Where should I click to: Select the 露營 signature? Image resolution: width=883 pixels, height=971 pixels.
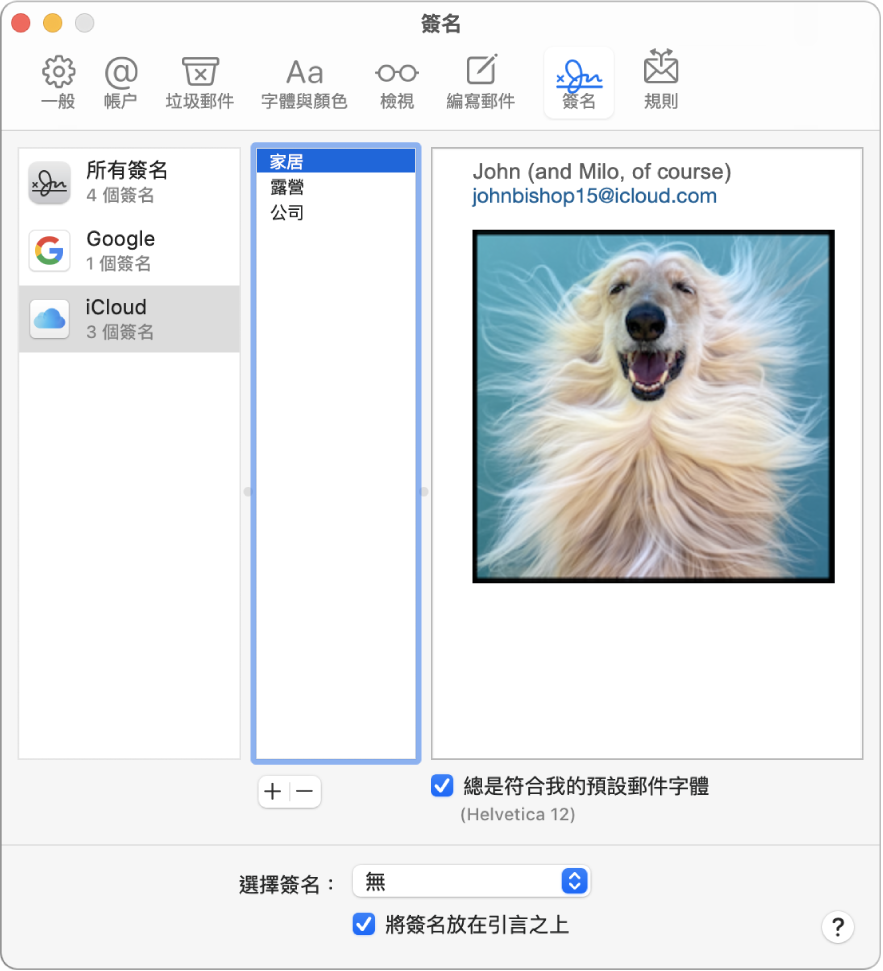tap(336, 187)
